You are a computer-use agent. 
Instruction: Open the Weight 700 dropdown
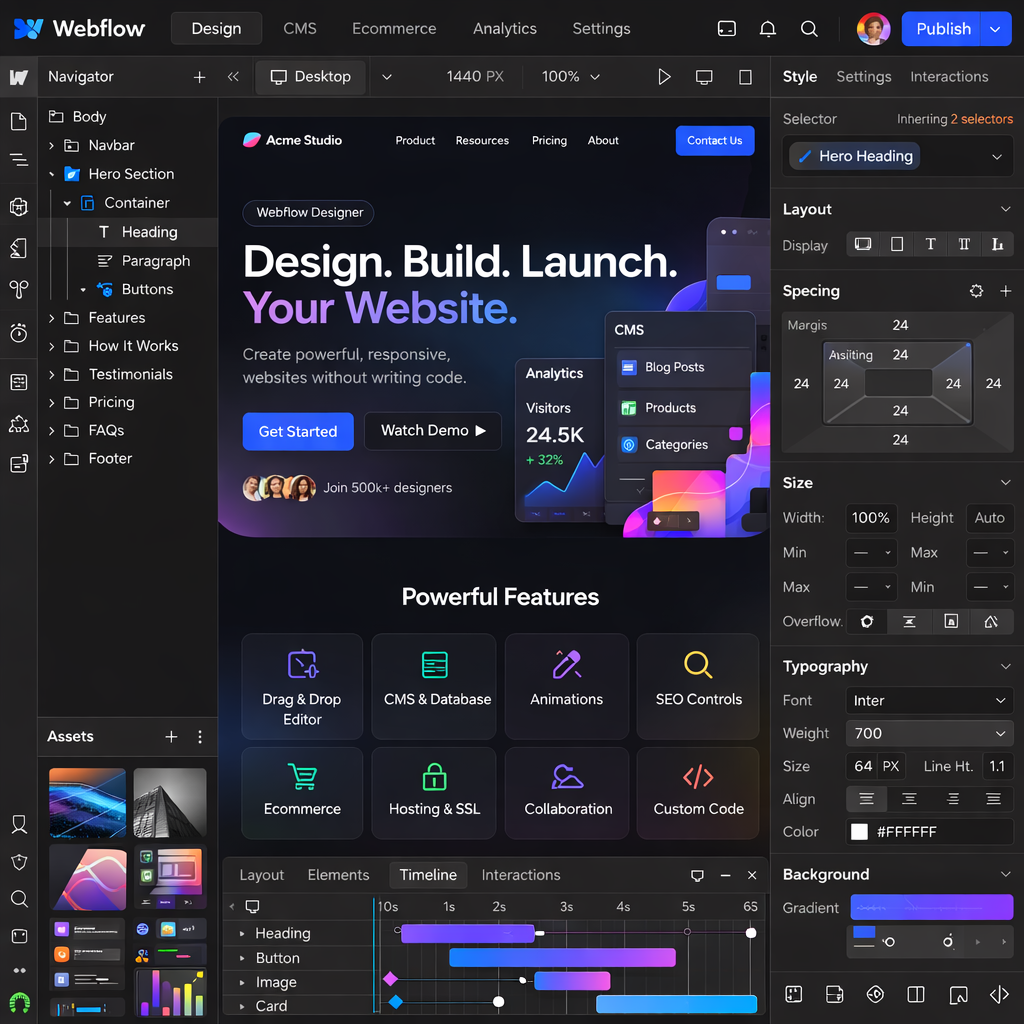(929, 734)
